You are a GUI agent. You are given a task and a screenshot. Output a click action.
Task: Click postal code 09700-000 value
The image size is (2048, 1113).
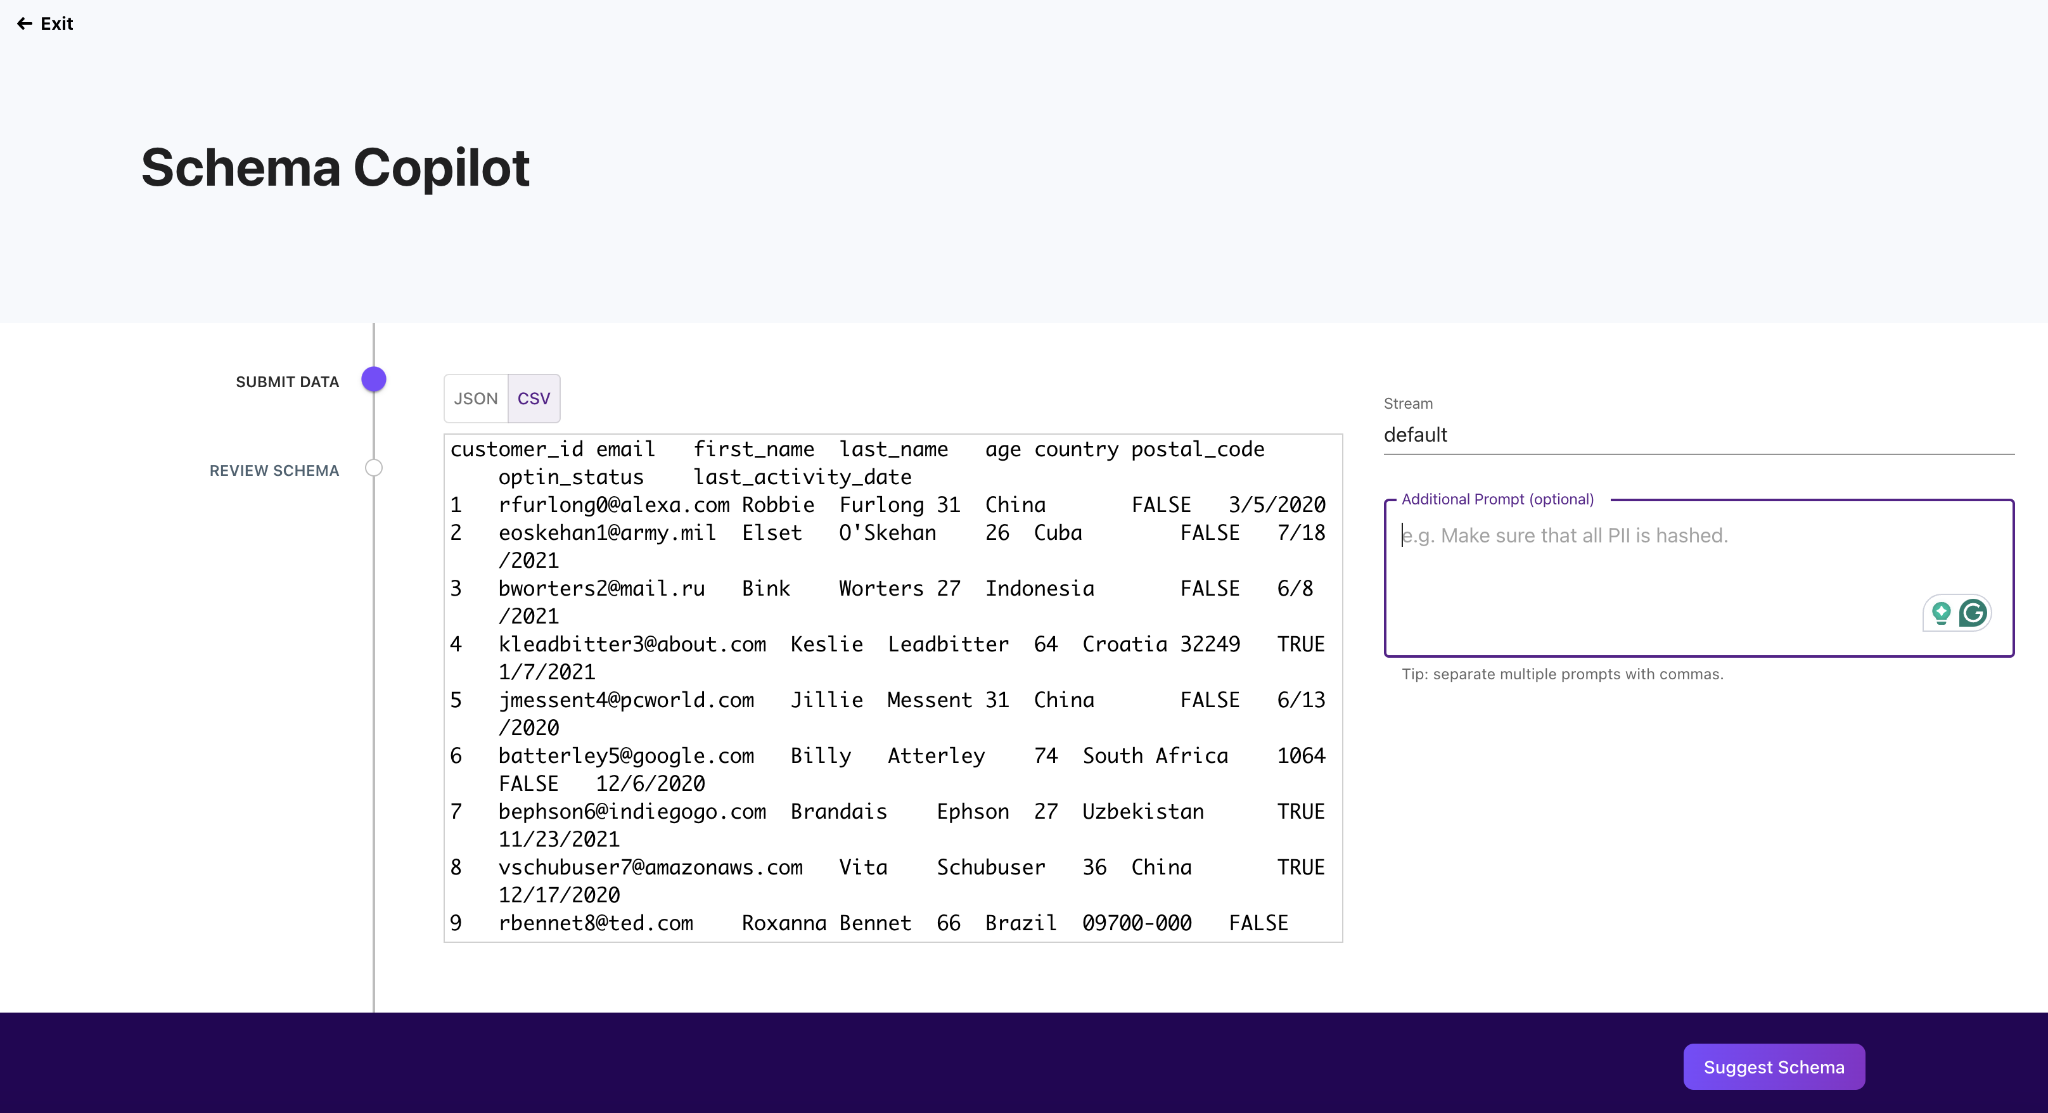[x=1137, y=925]
